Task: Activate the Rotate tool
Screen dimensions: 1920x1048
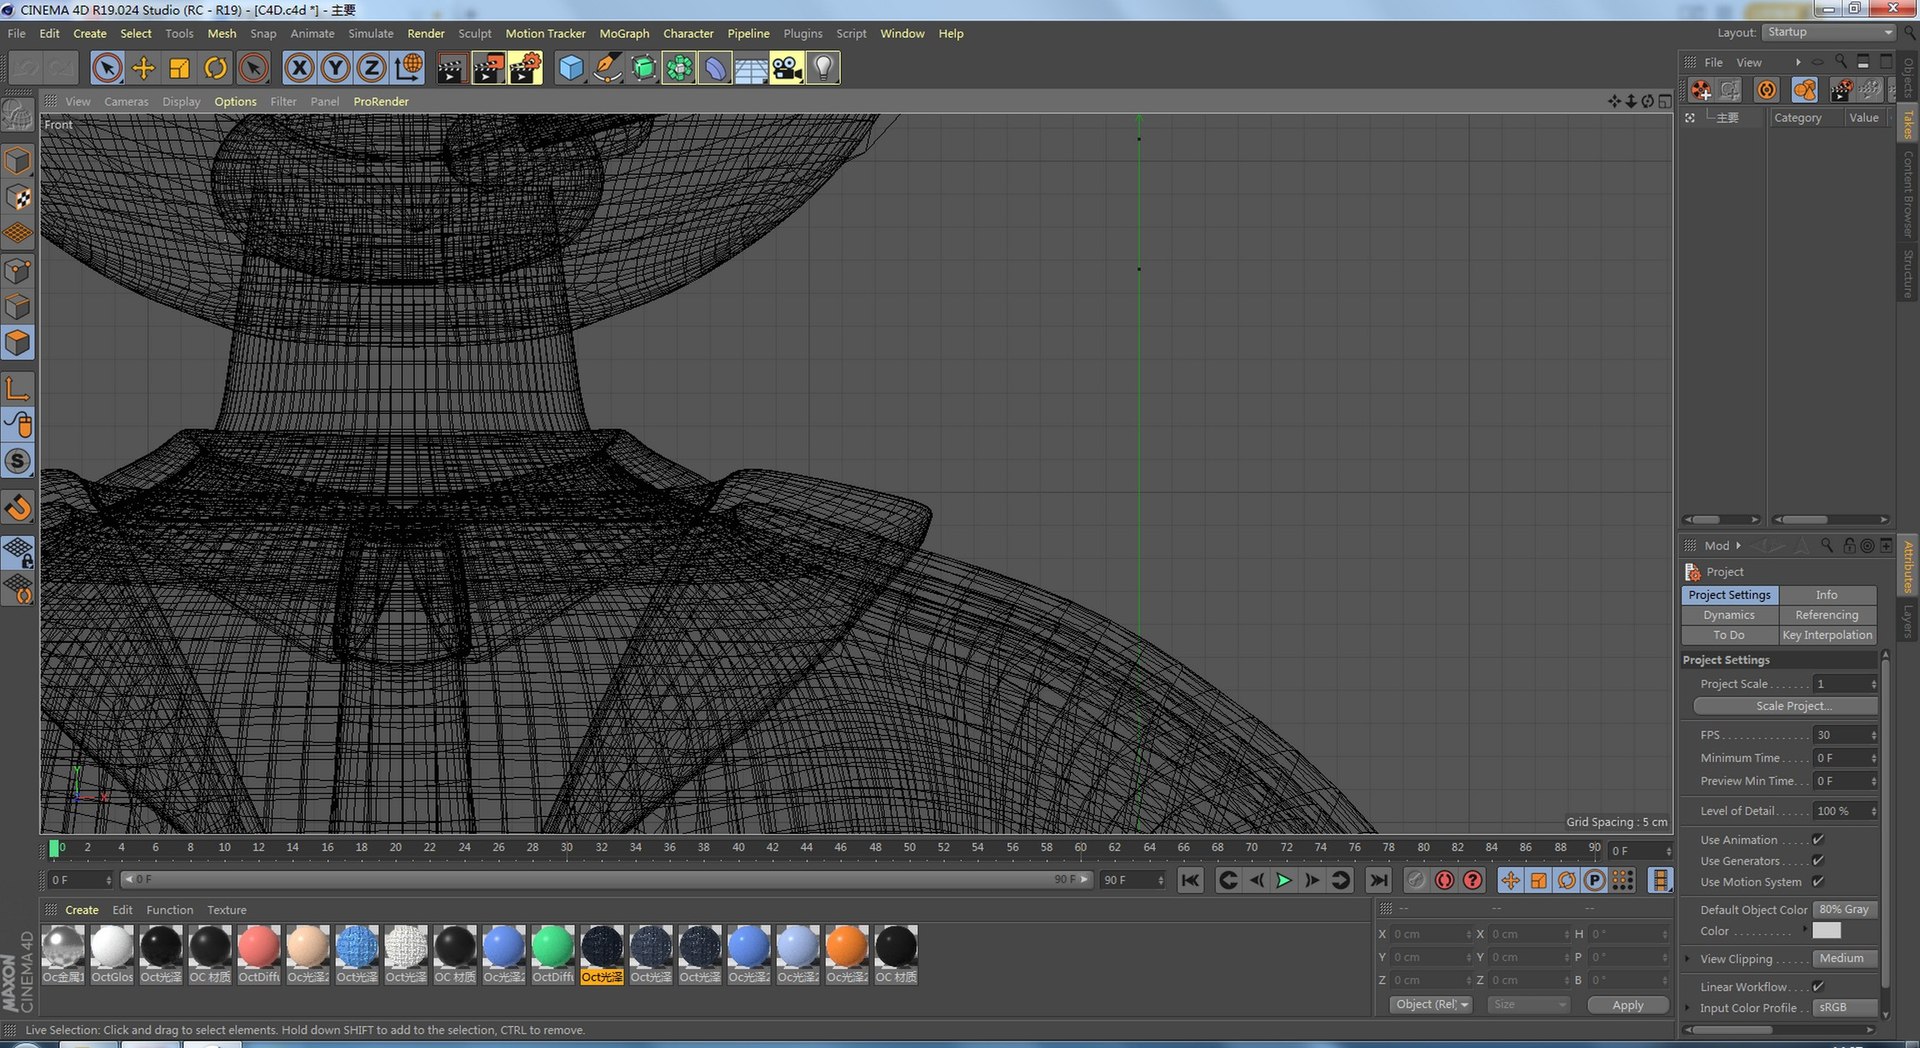Action: (x=215, y=68)
